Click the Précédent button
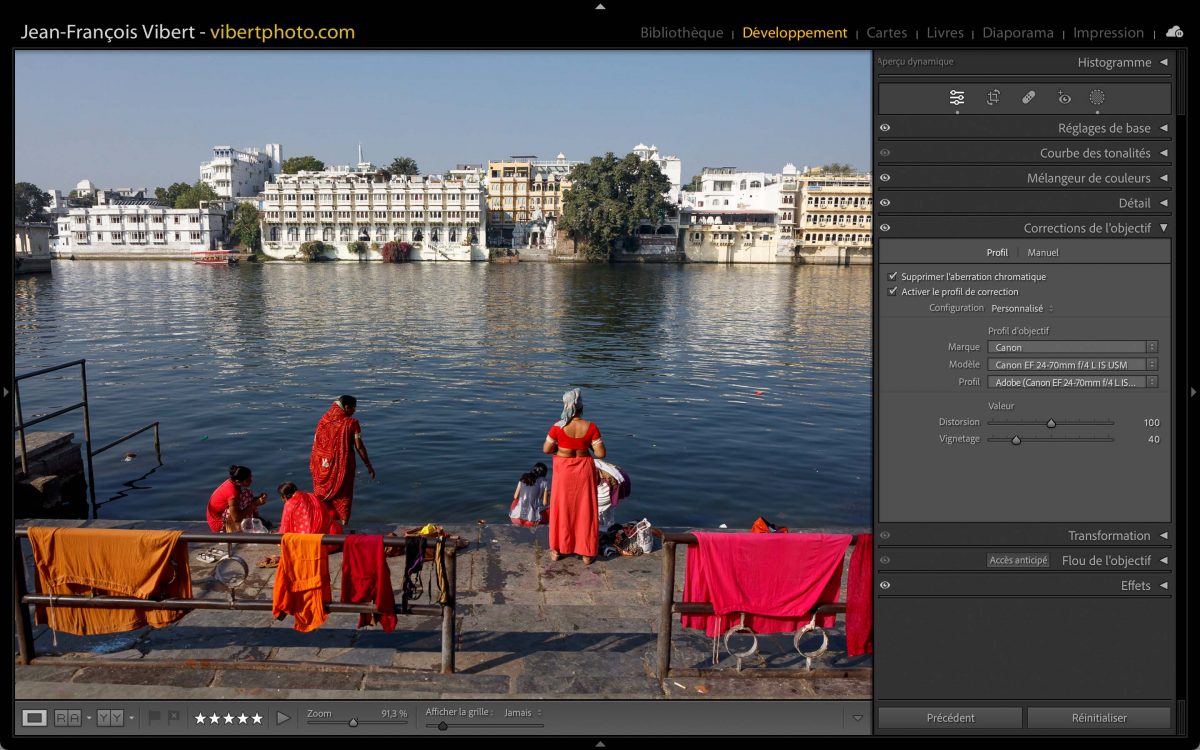The height and width of the screenshot is (750, 1200). click(x=950, y=717)
